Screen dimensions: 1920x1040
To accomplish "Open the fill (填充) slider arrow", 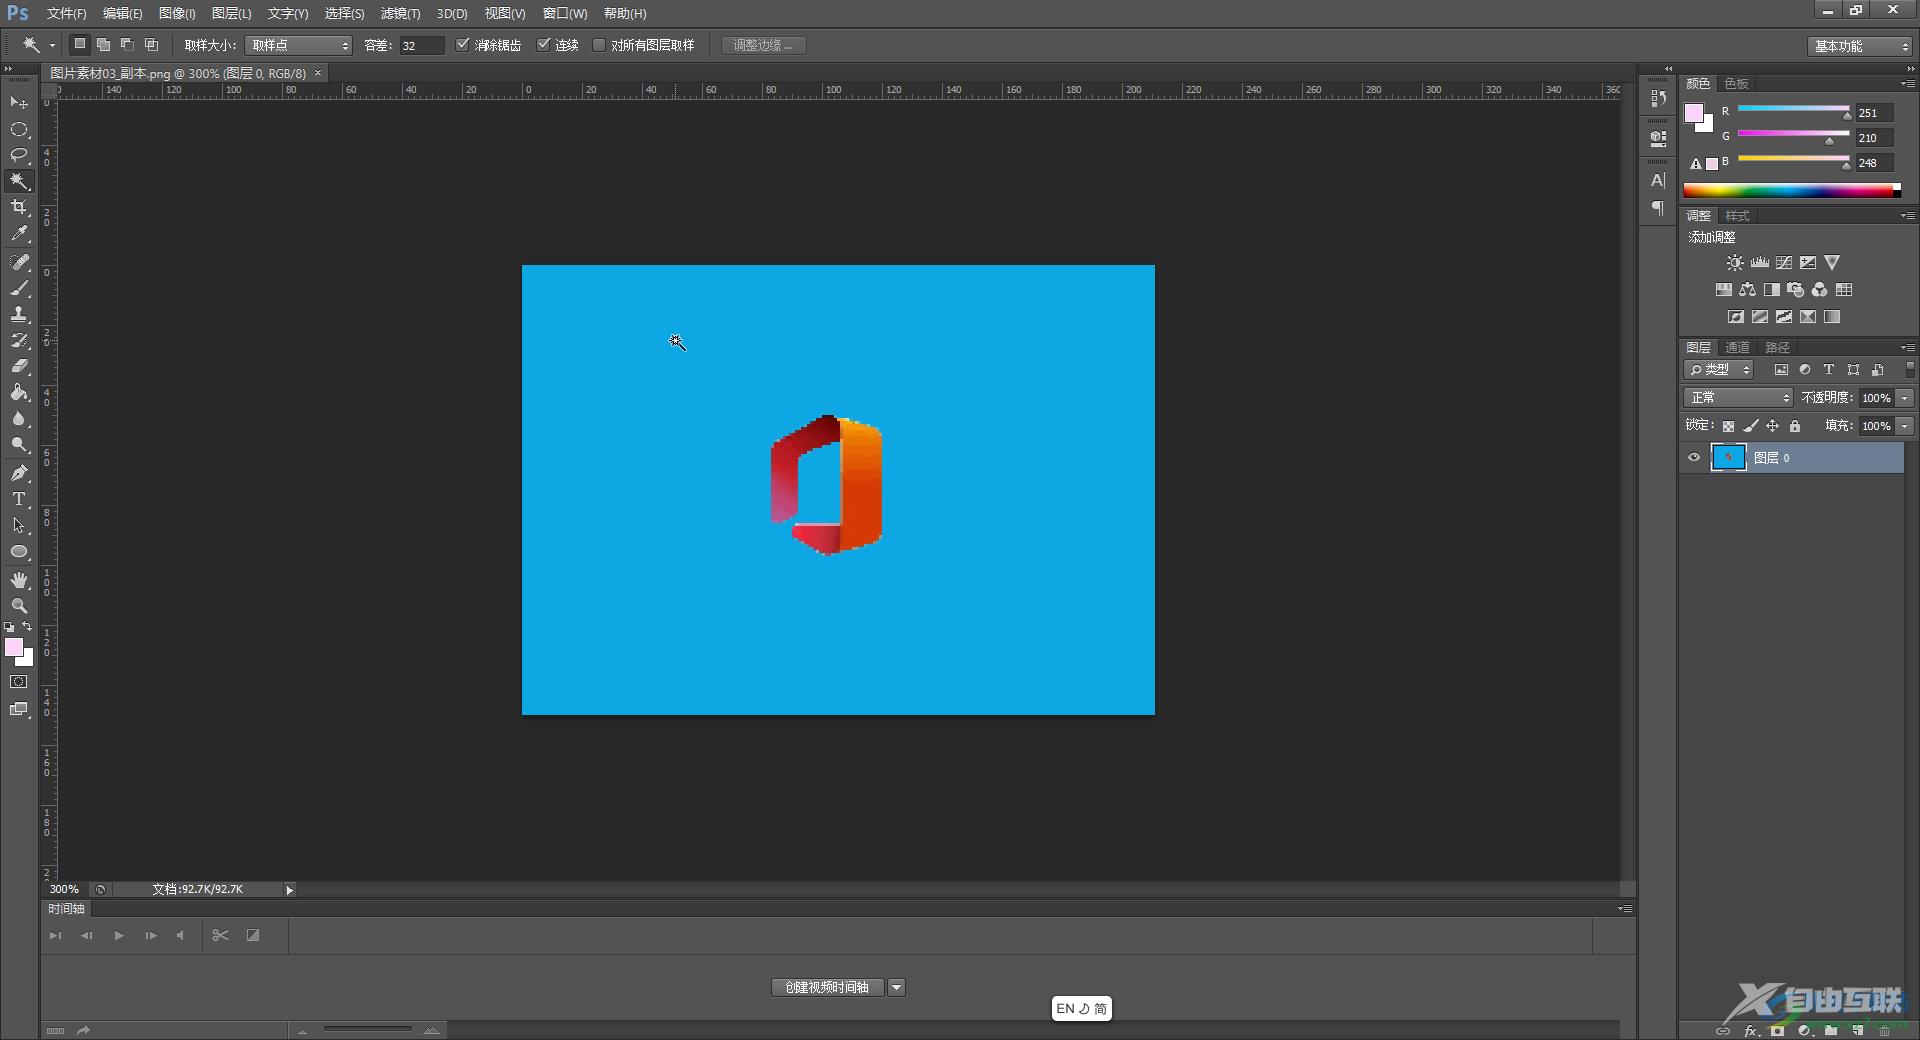I will coord(1905,426).
